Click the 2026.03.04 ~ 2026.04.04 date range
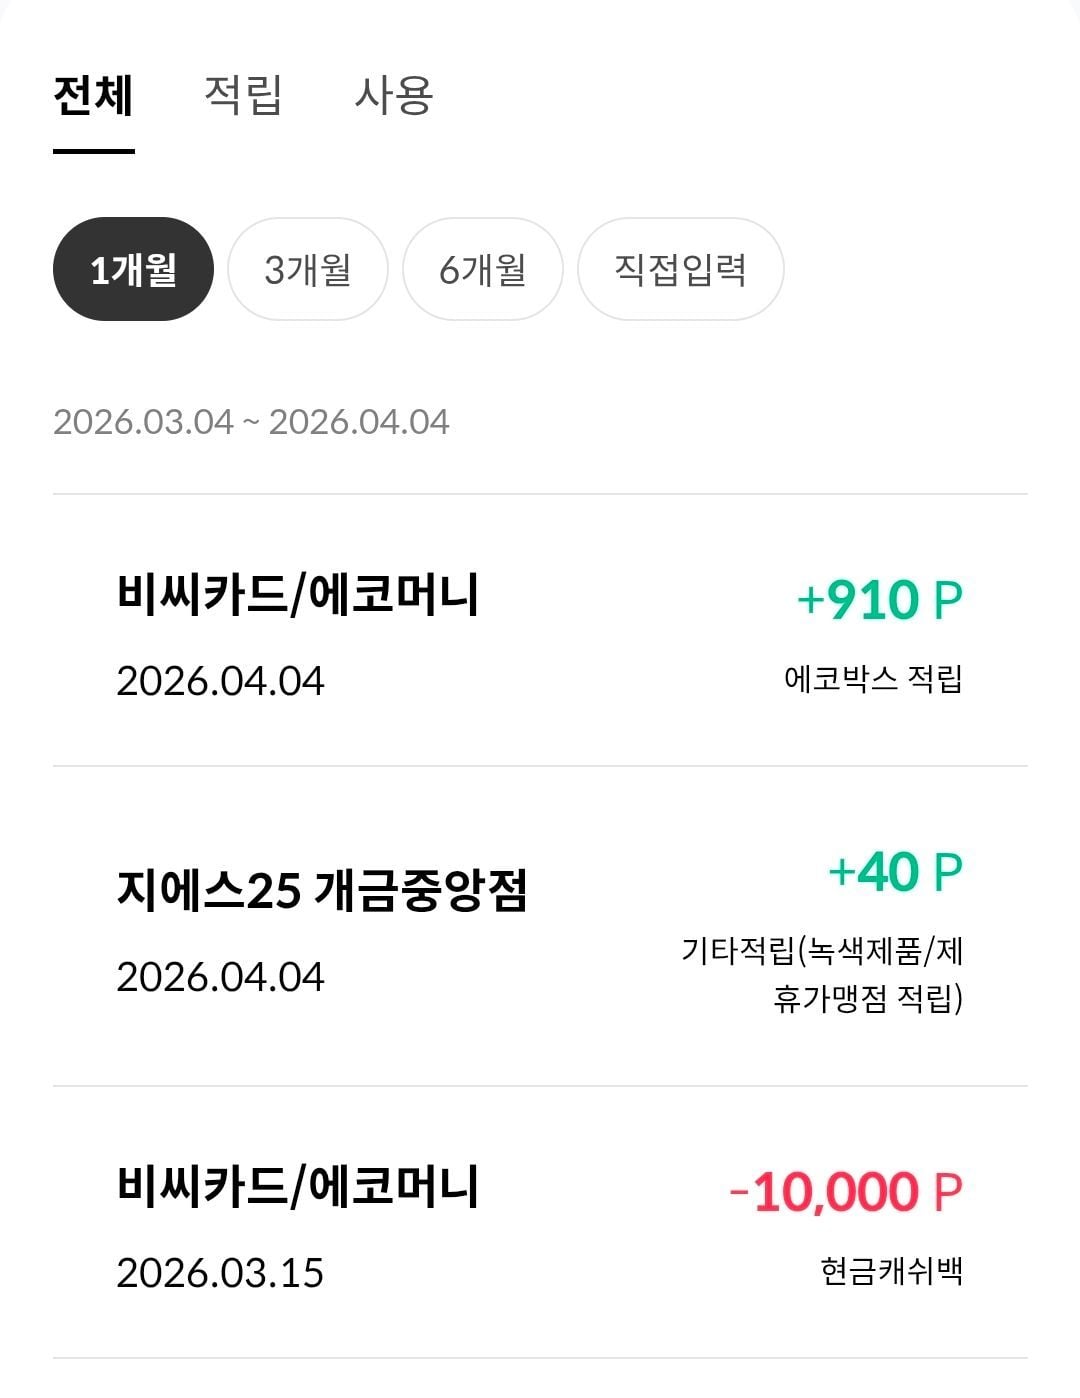 251,422
